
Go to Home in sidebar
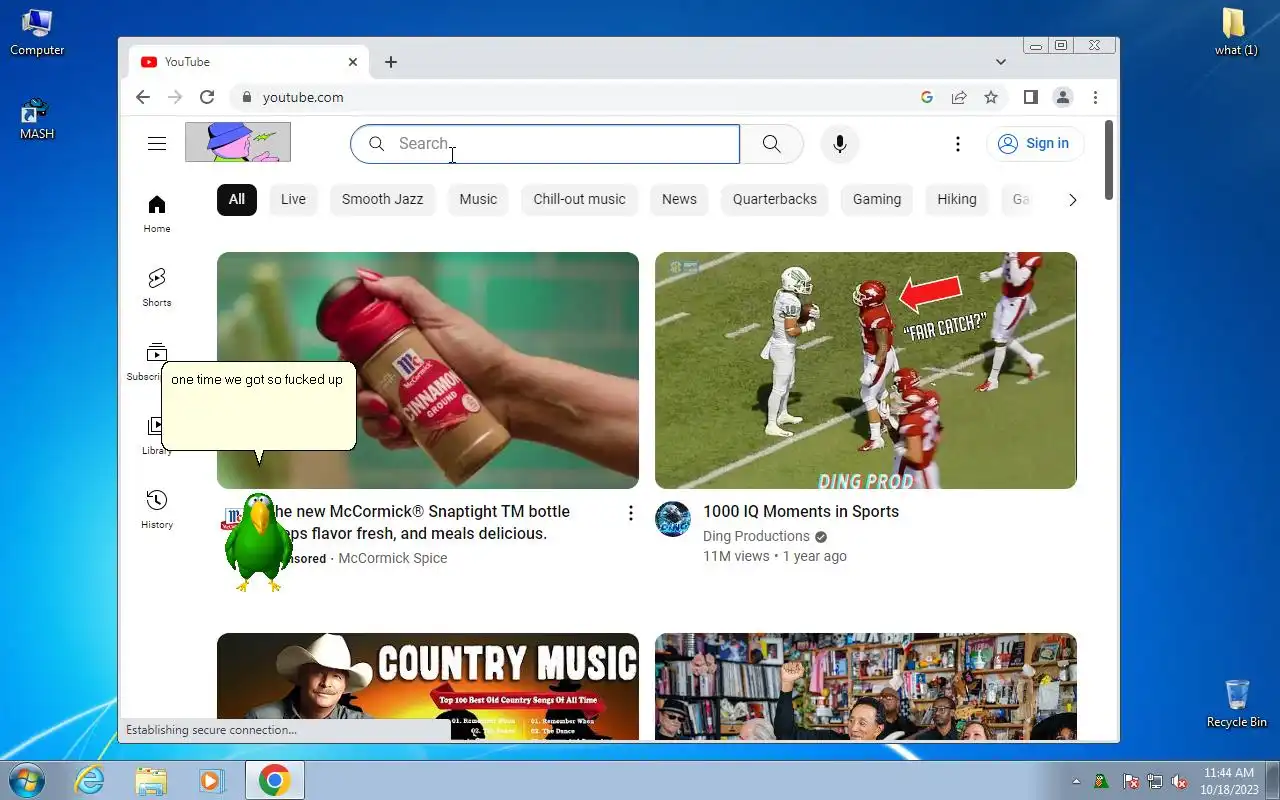pos(157,214)
